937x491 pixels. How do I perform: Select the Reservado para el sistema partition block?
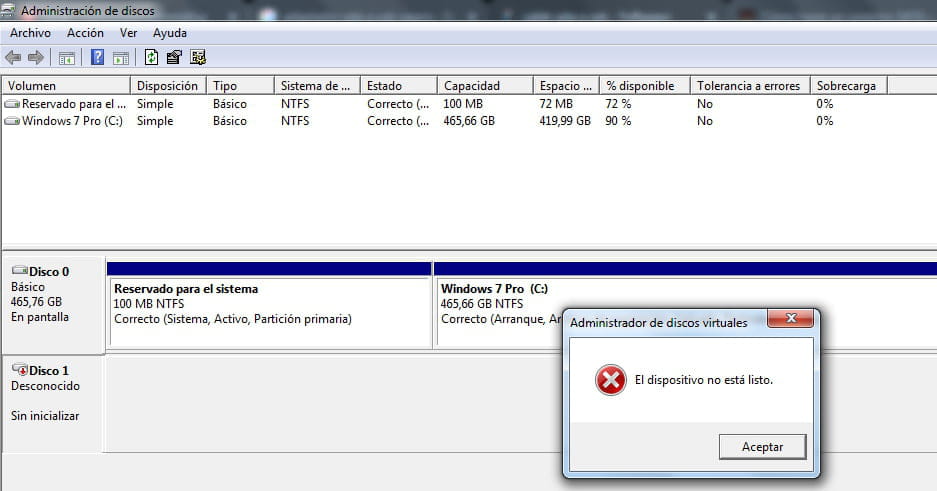(270, 305)
